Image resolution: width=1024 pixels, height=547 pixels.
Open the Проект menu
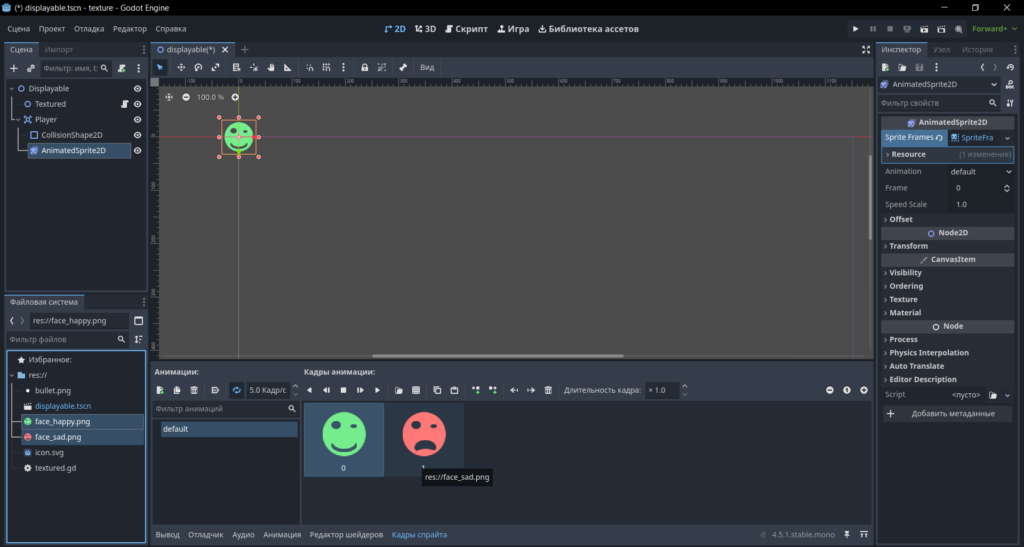(52, 29)
